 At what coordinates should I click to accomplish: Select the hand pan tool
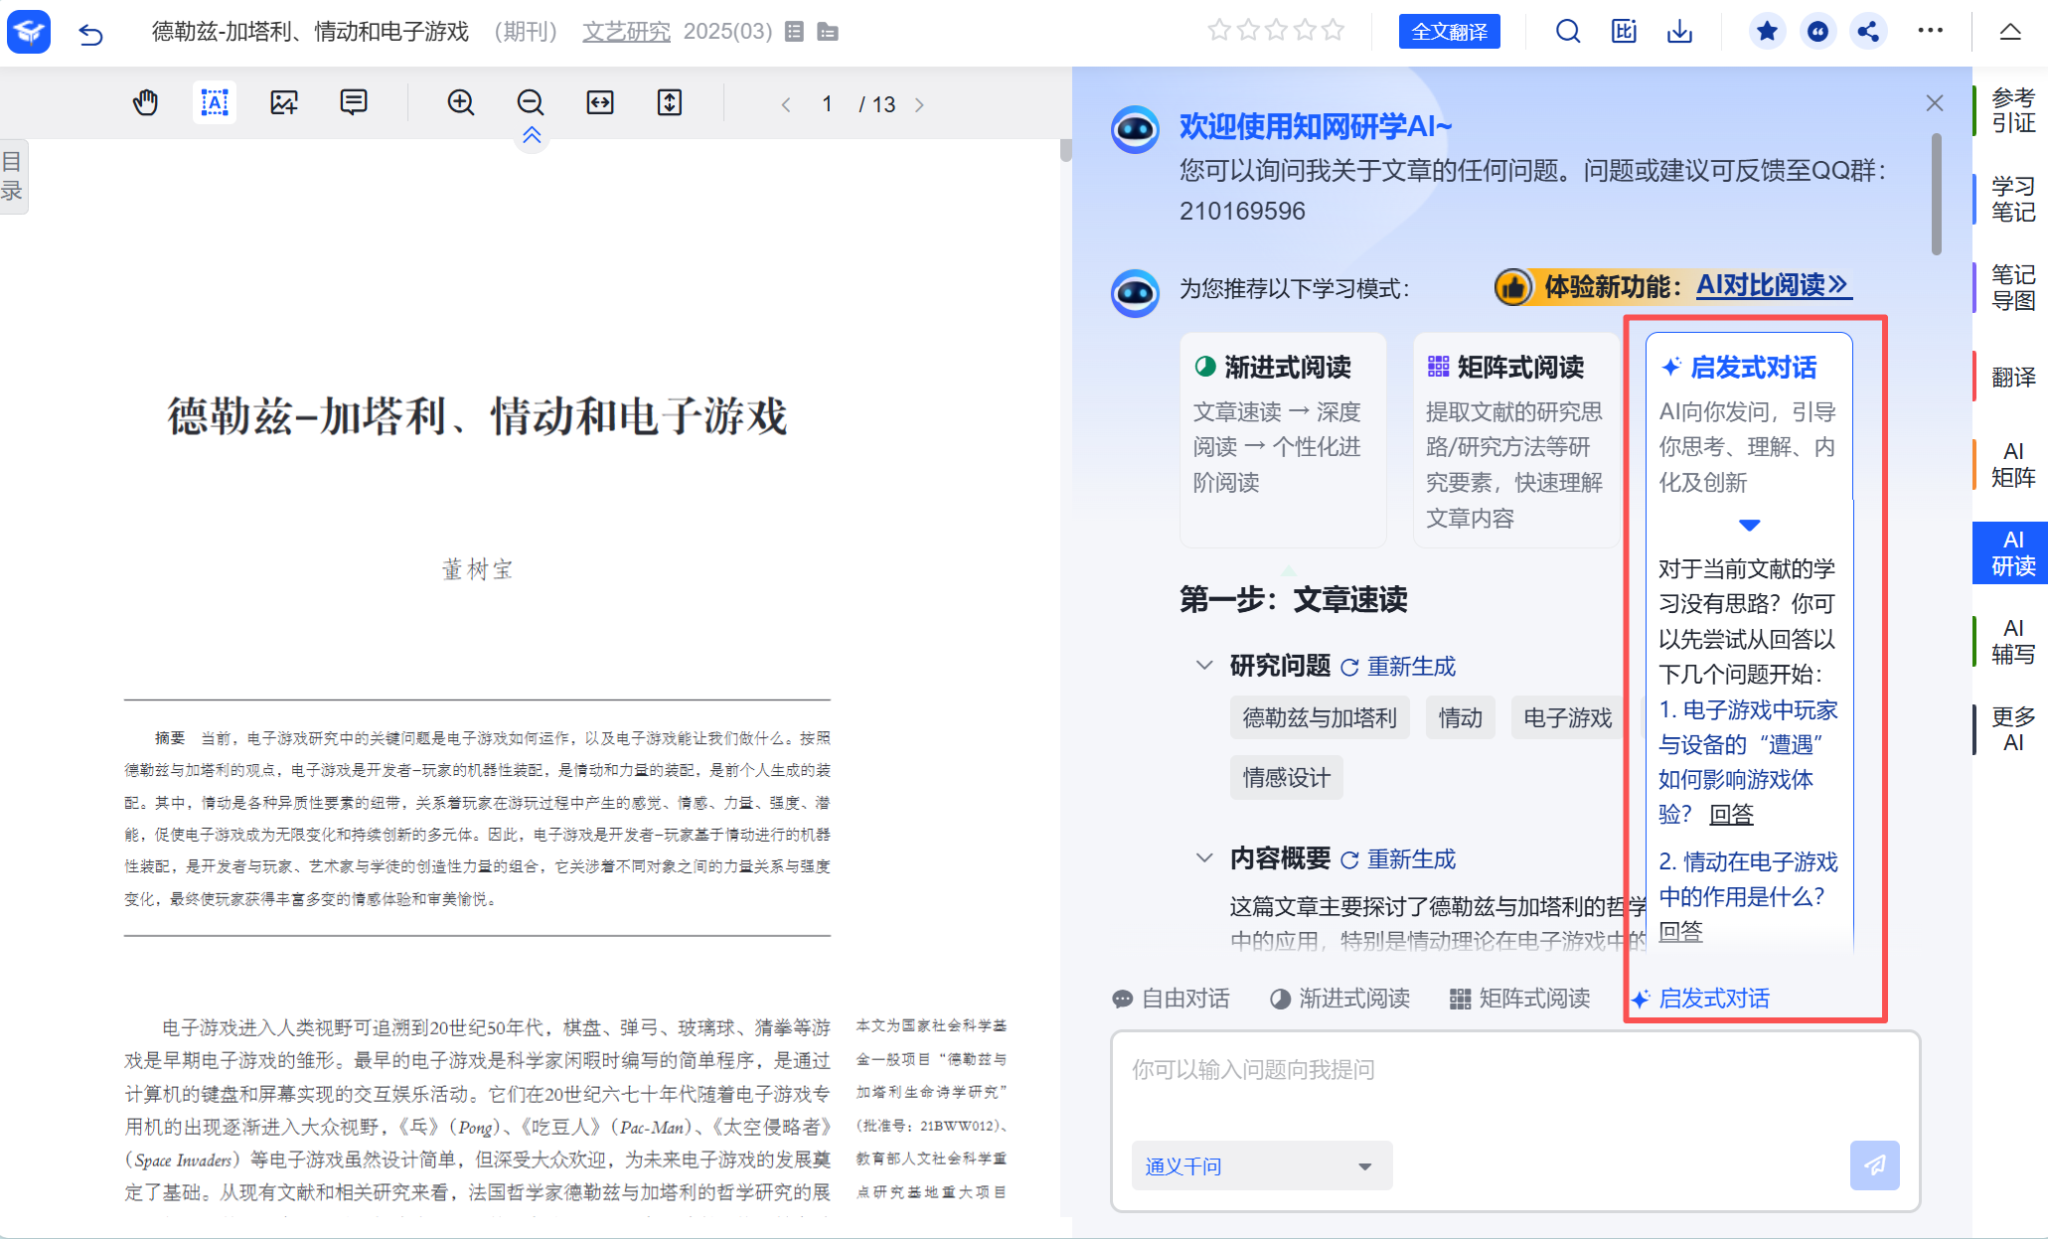[146, 103]
